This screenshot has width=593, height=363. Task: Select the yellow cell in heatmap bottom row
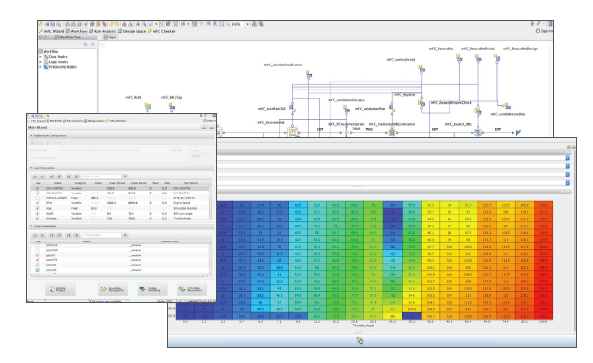pos(392,316)
